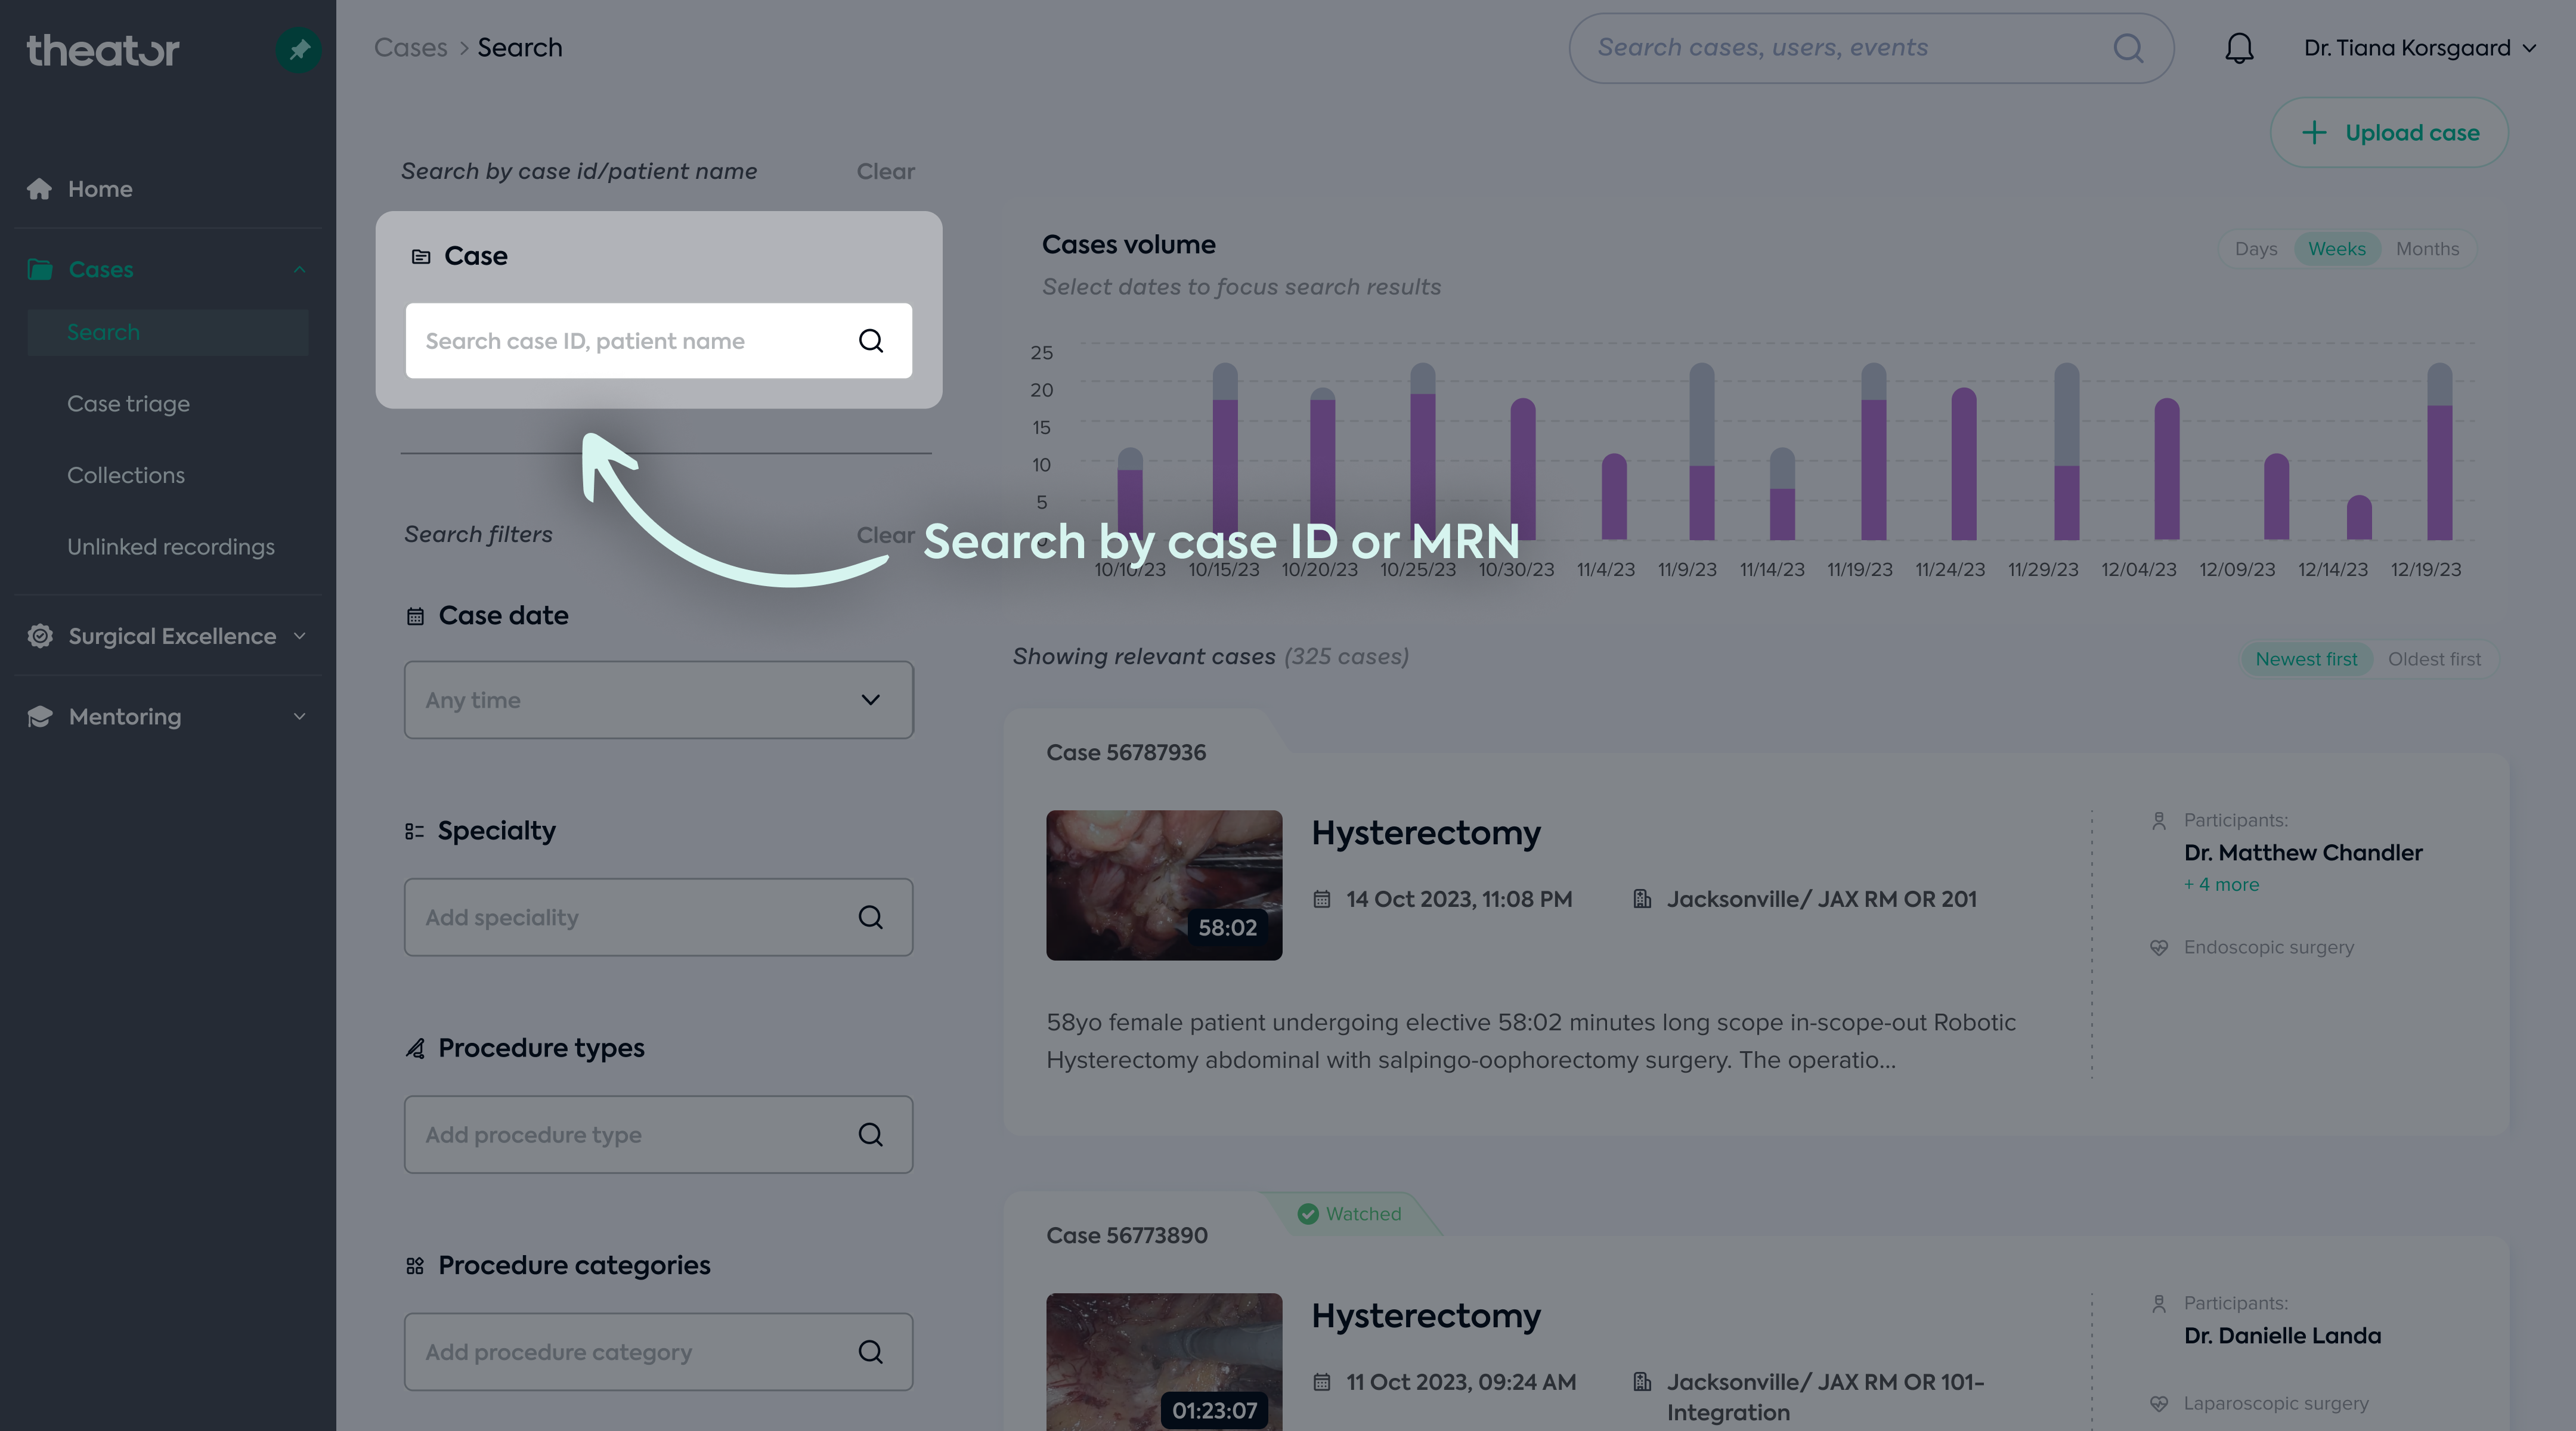Click the Cases folder icon
This screenshot has width=2576, height=1431.
point(40,269)
